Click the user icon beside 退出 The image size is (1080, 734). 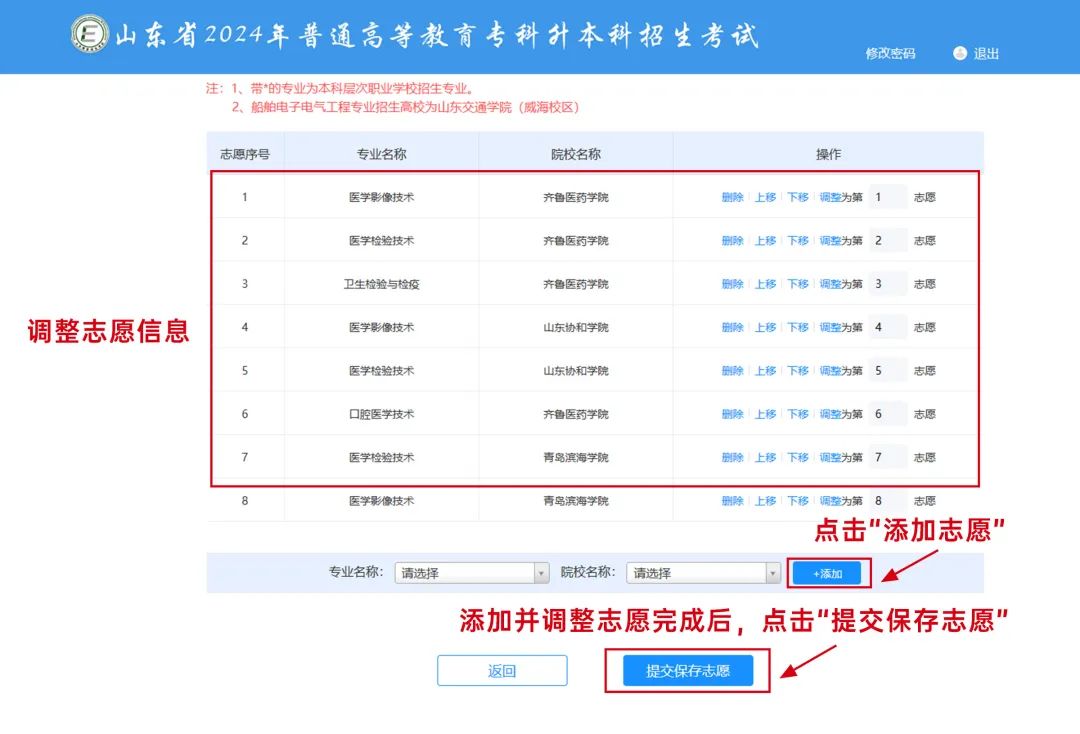960,53
